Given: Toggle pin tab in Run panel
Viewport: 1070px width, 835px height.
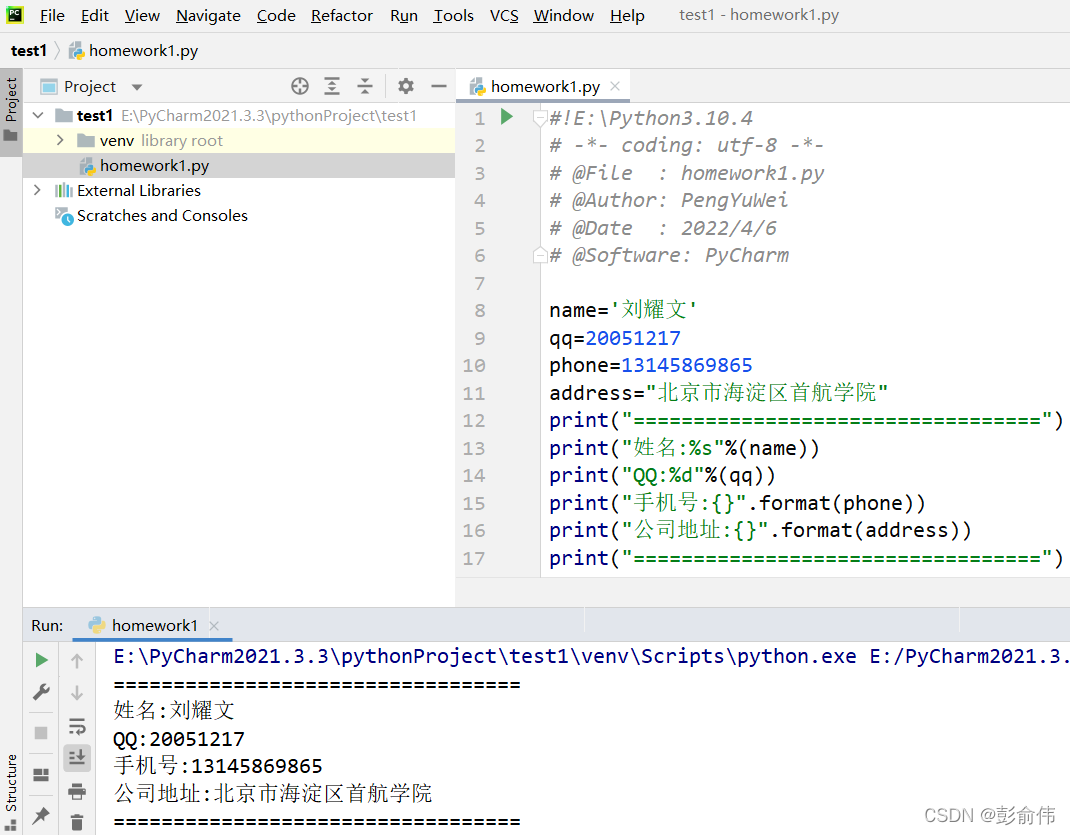Looking at the screenshot, I should [x=41, y=815].
